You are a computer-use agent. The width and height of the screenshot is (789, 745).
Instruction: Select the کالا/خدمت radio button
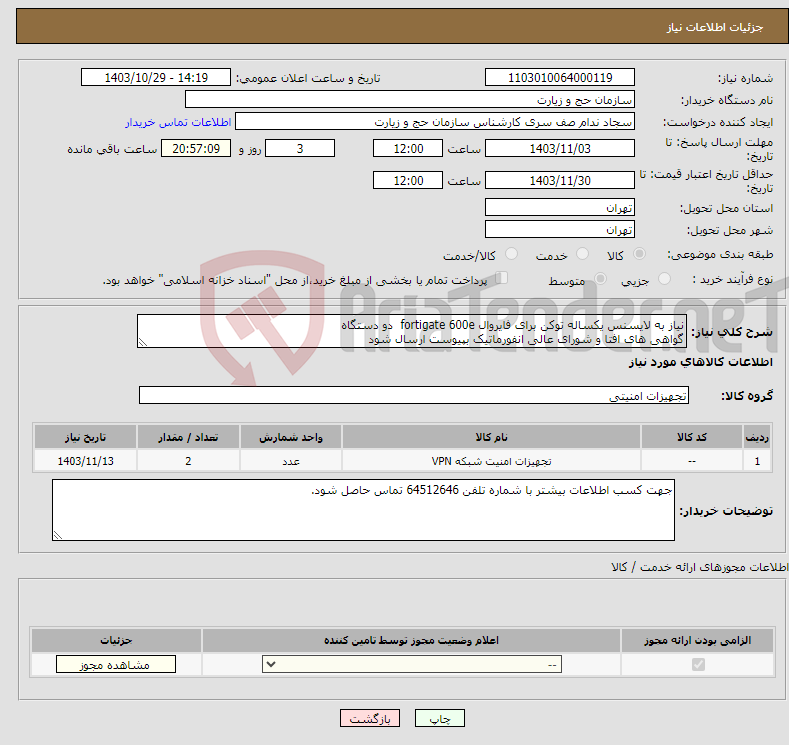coord(511,254)
